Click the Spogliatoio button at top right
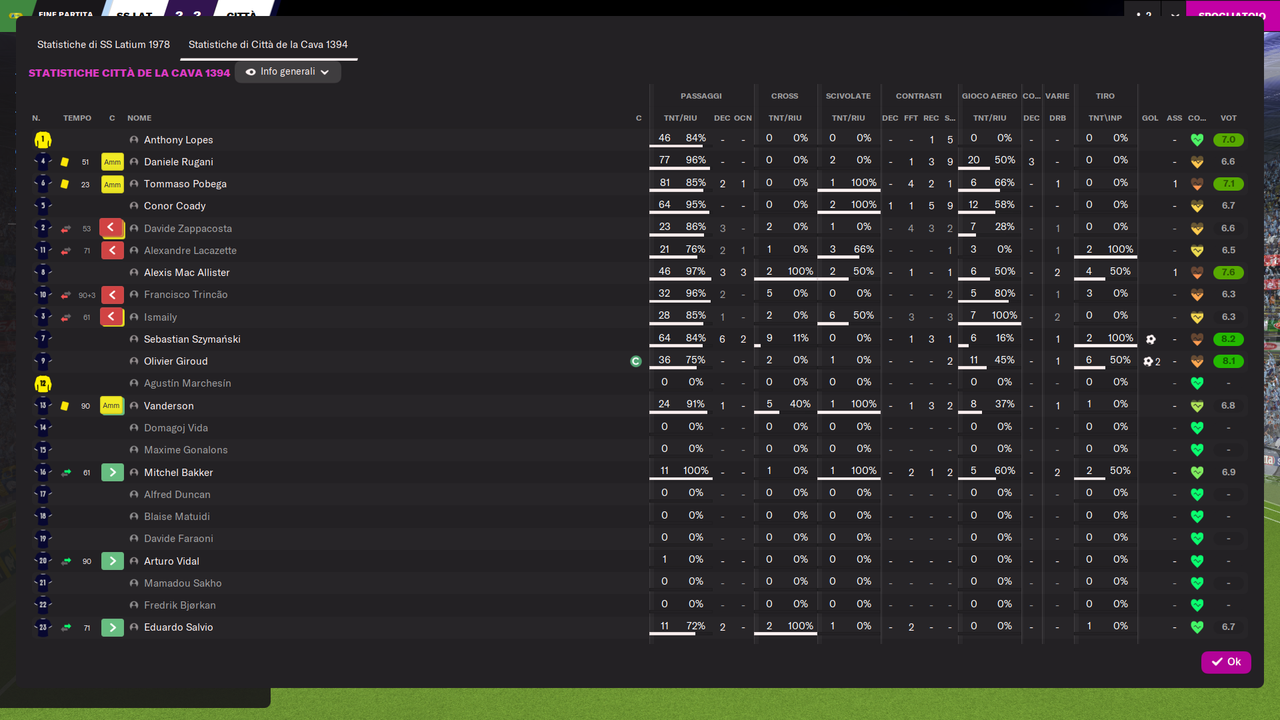Viewport: 1280px width, 720px height. [1232, 15]
